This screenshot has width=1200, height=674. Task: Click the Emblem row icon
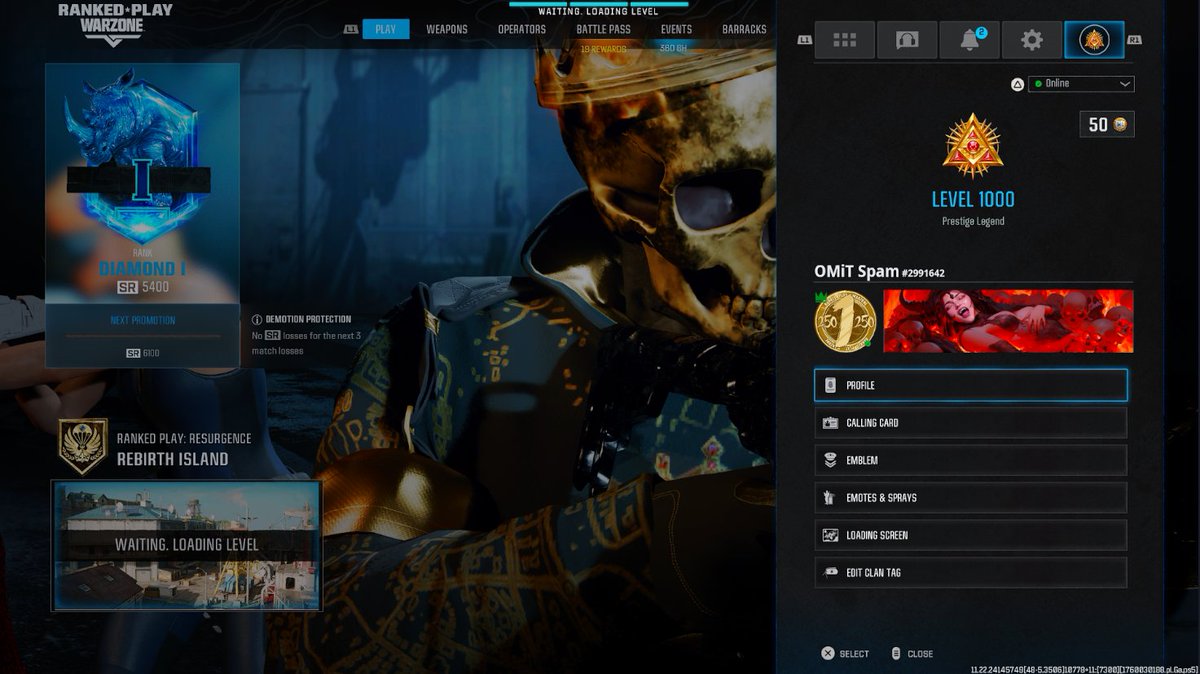point(829,460)
